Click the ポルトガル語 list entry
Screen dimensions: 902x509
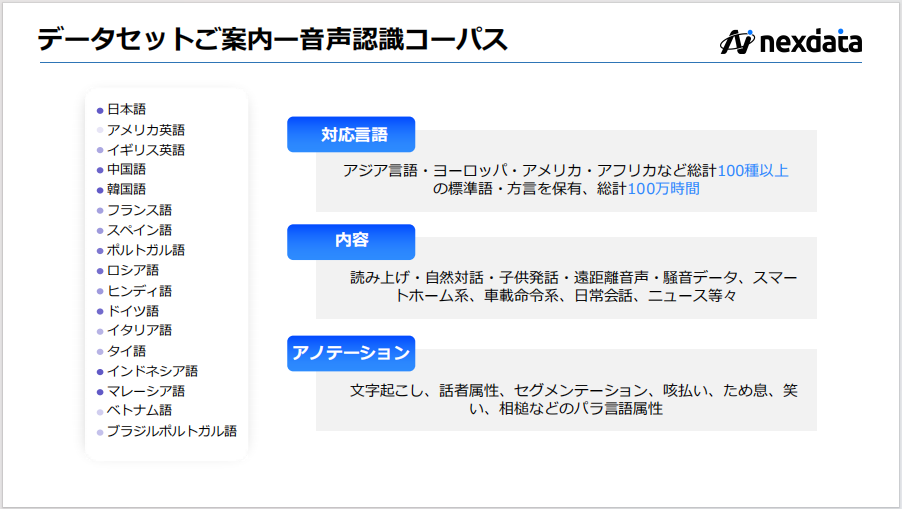click(x=146, y=250)
